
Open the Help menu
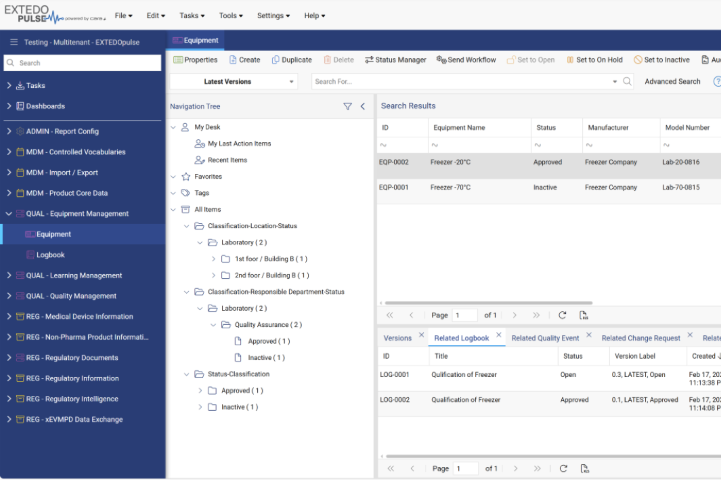(x=315, y=15)
